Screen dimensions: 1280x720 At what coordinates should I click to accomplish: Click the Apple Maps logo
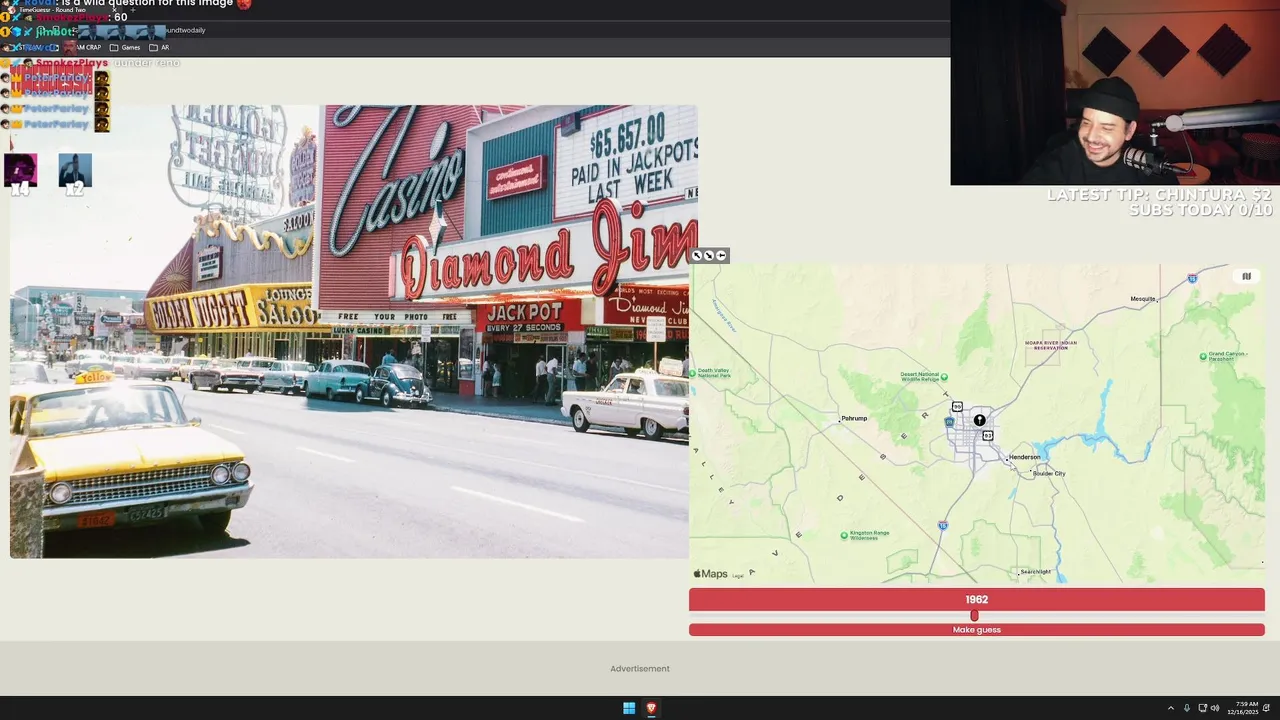[711, 574]
